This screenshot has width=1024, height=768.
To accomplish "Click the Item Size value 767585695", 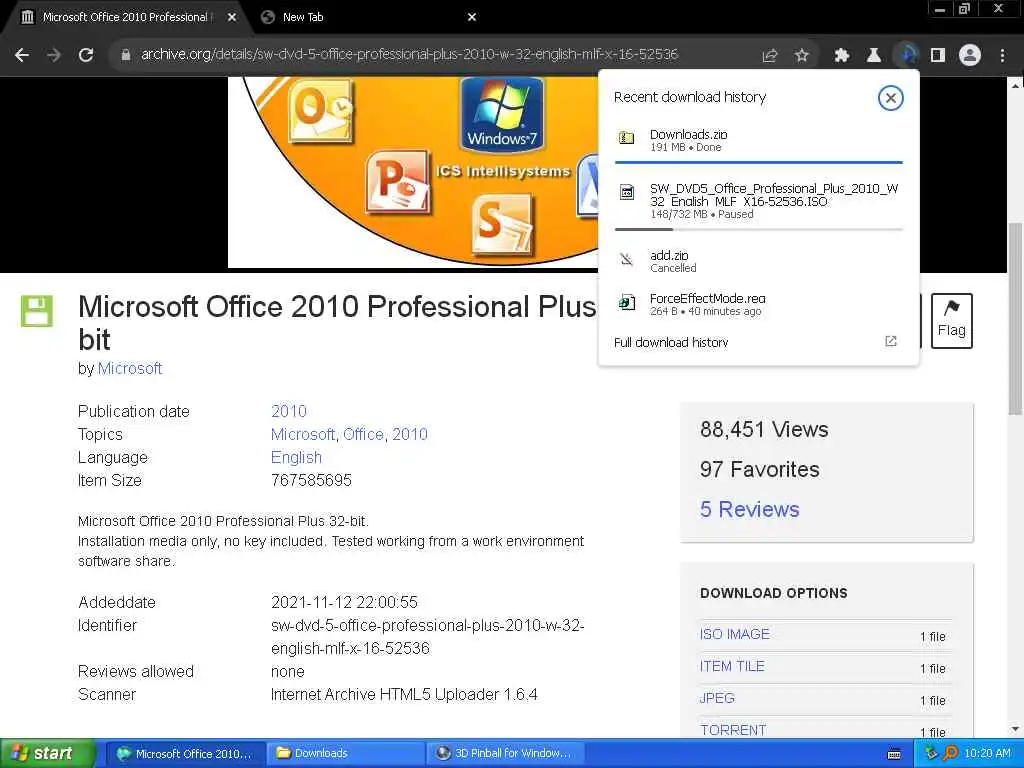I will [311, 481].
